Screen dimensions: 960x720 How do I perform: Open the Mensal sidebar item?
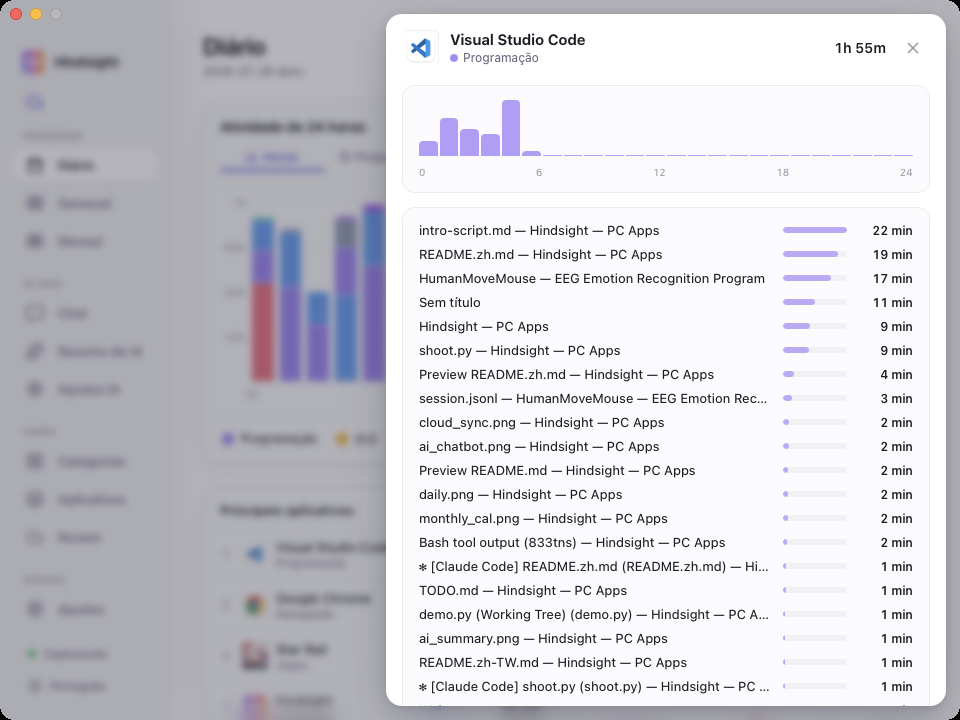click(x=84, y=241)
